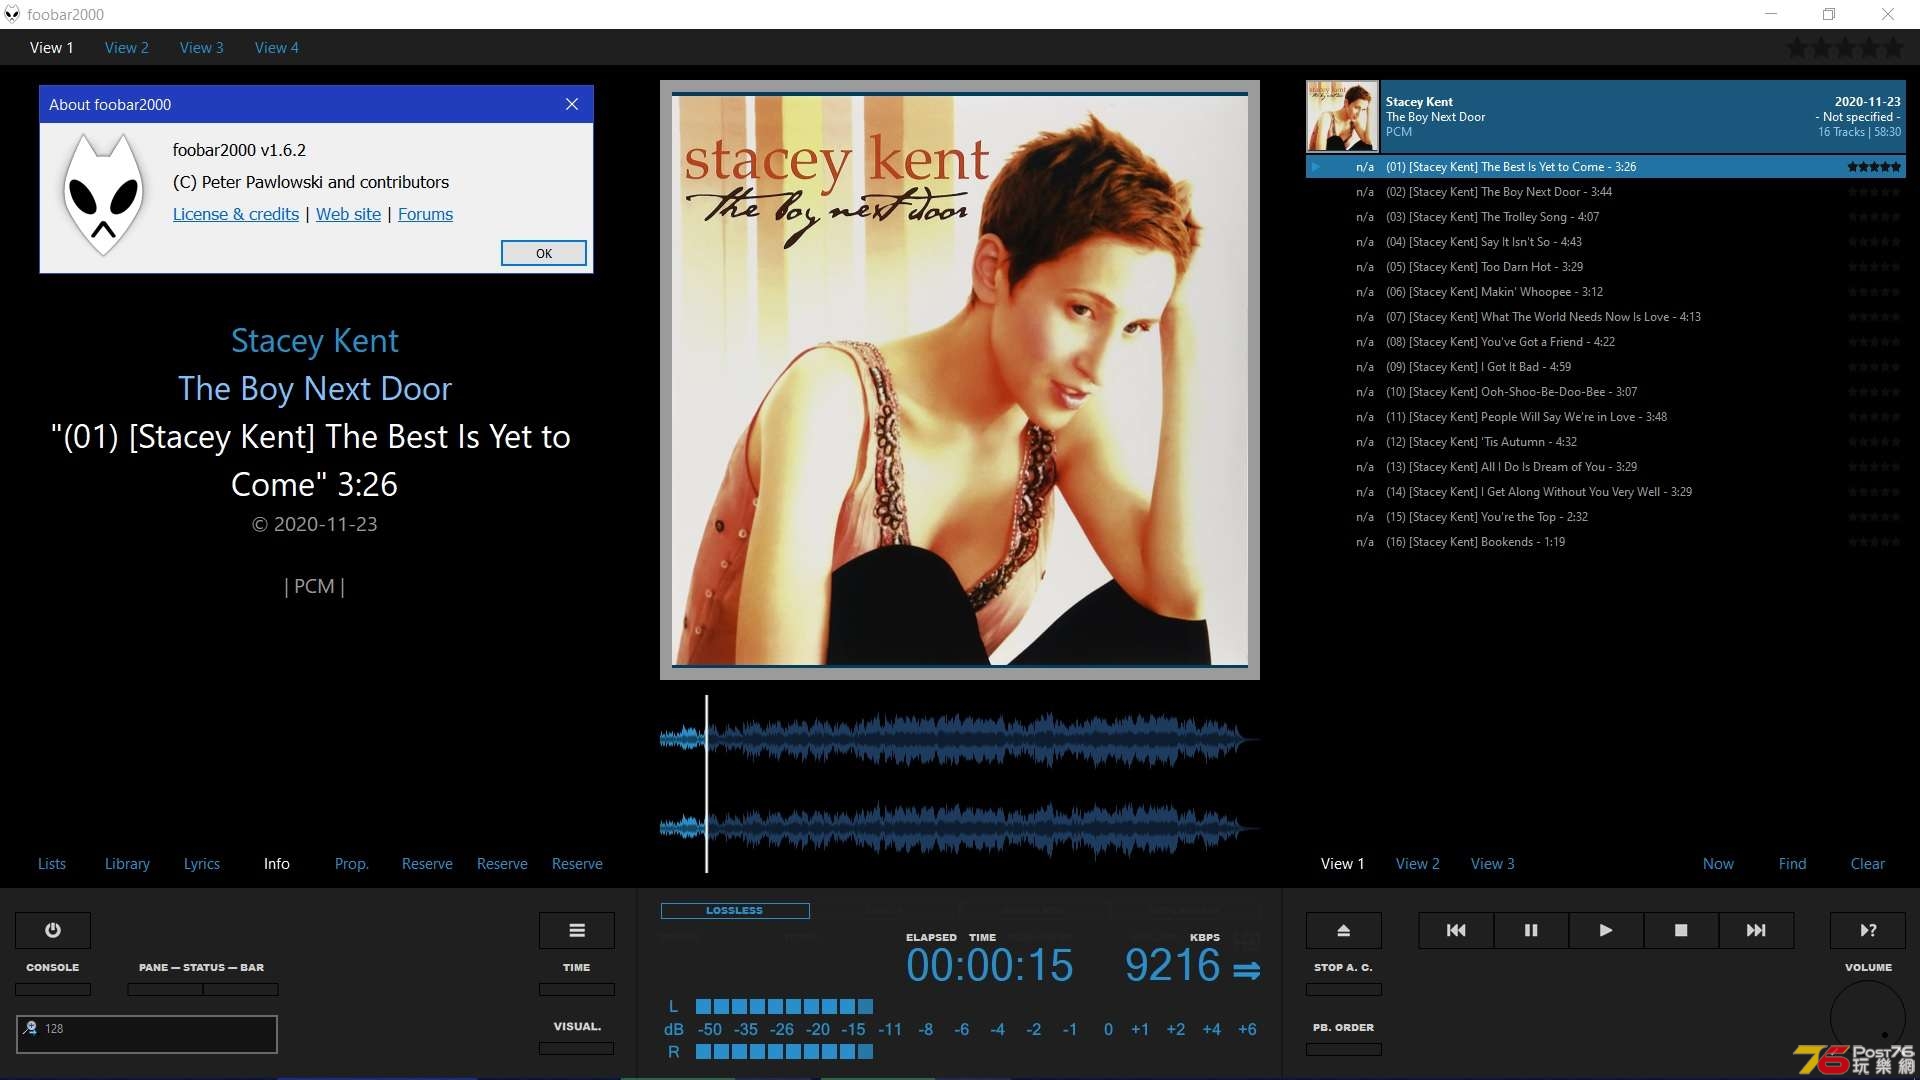Click the foobar2000 title bar icon
This screenshot has height=1080, width=1920.
12,14
